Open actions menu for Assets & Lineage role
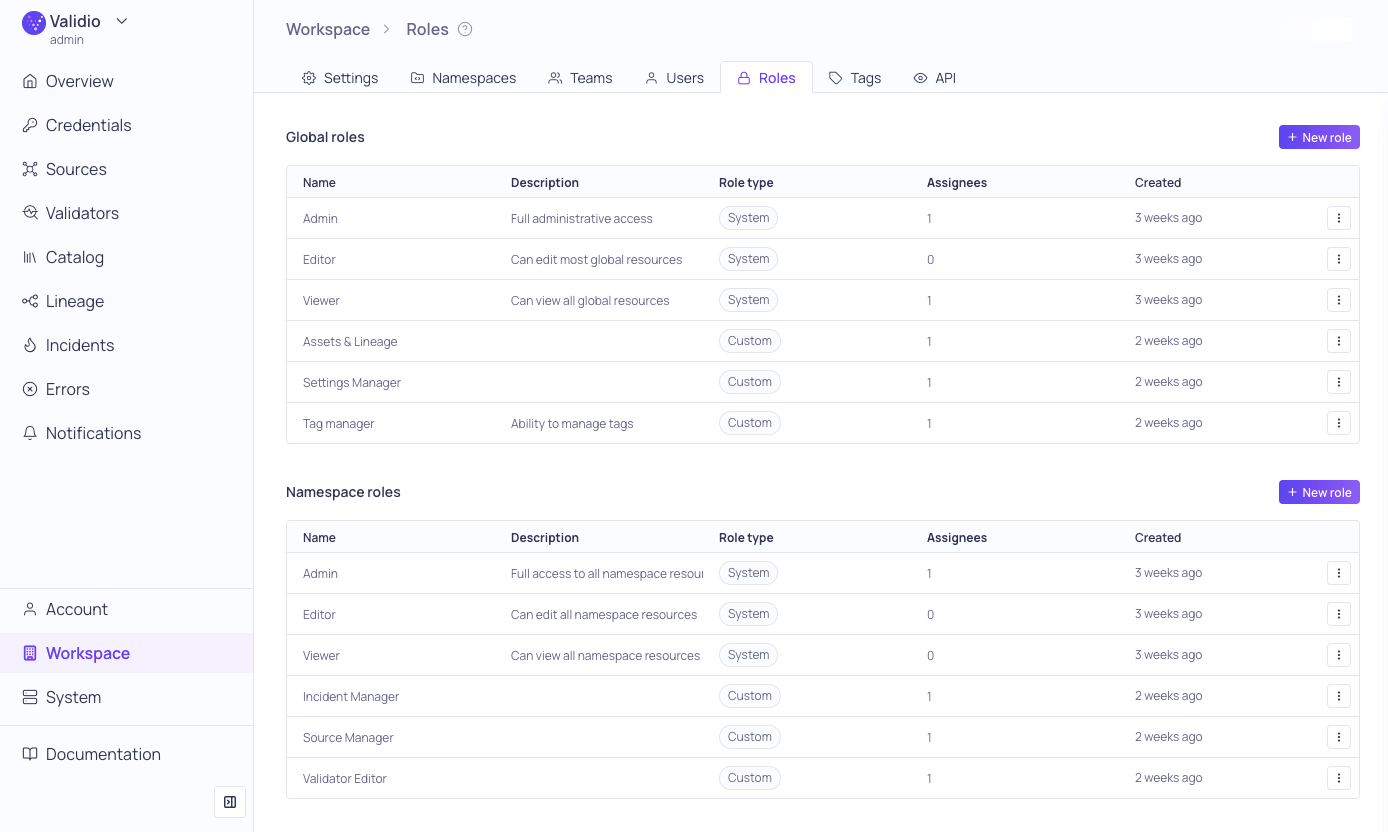1388x832 pixels. (1339, 341)
